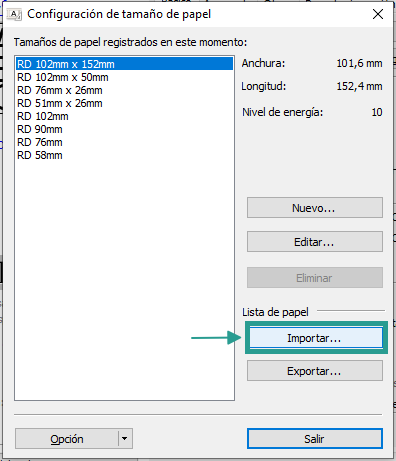The width and height of the screenshot is (396, 461).
Task: Click empty area of paper size list
Action: [124, 280]
